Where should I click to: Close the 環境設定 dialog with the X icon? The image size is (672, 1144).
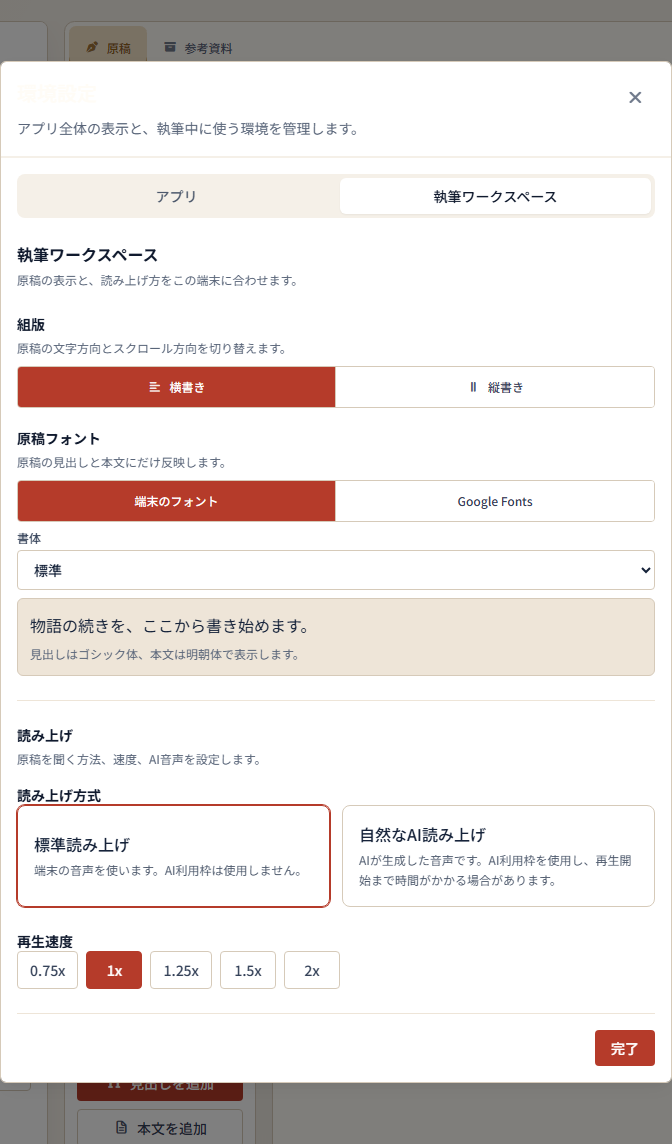tap(635, 98)
